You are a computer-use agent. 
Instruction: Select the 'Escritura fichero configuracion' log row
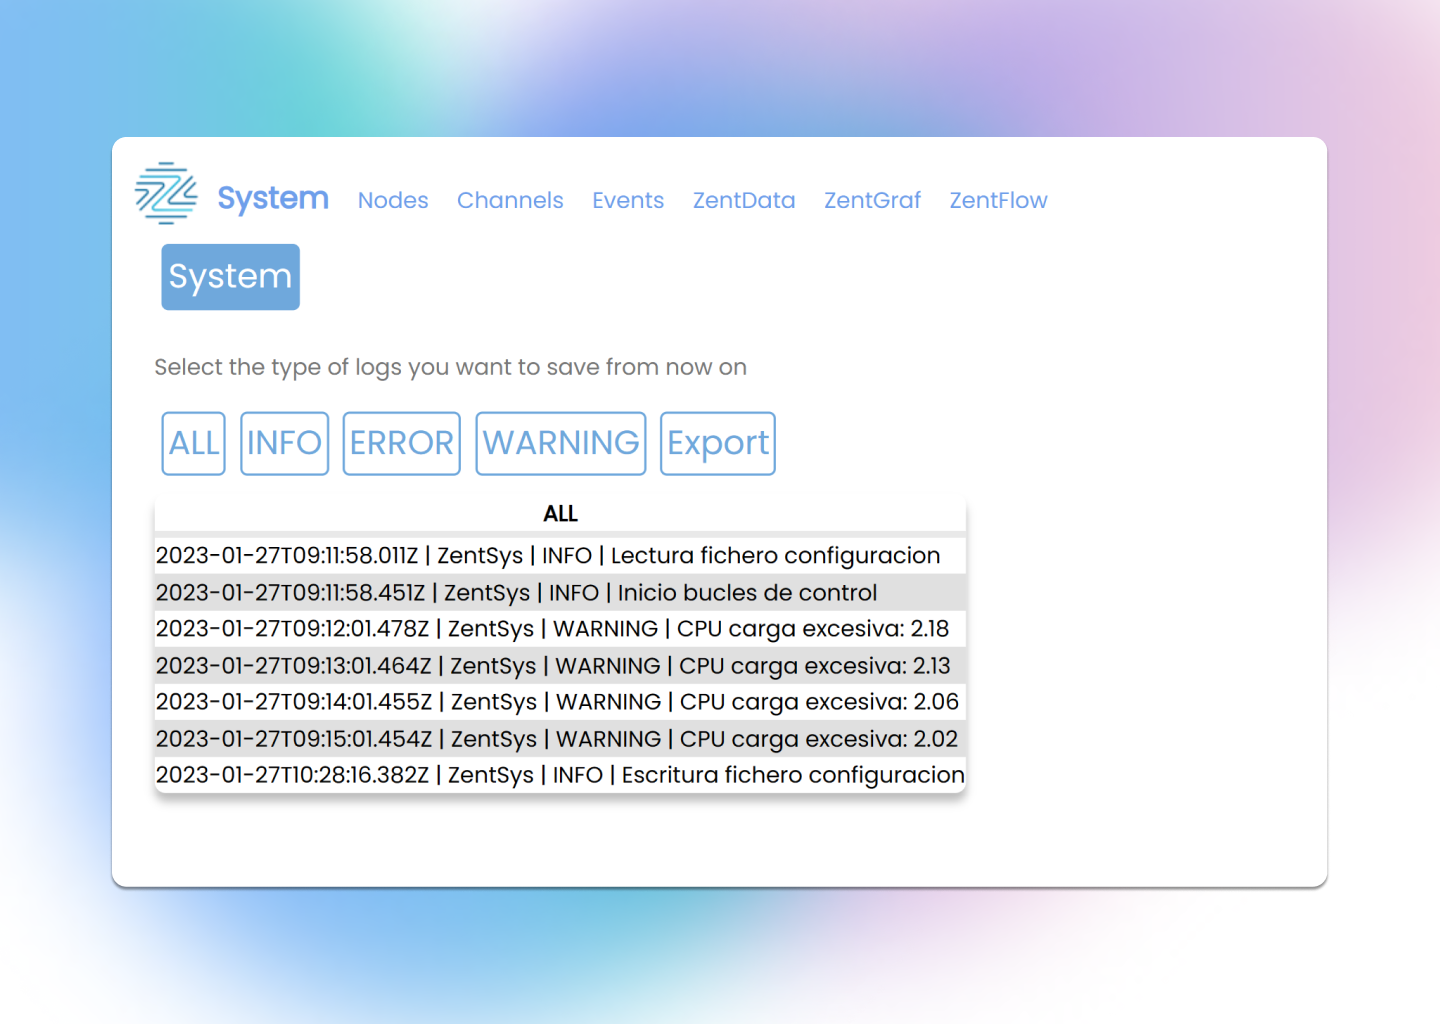tap(560, 775)
